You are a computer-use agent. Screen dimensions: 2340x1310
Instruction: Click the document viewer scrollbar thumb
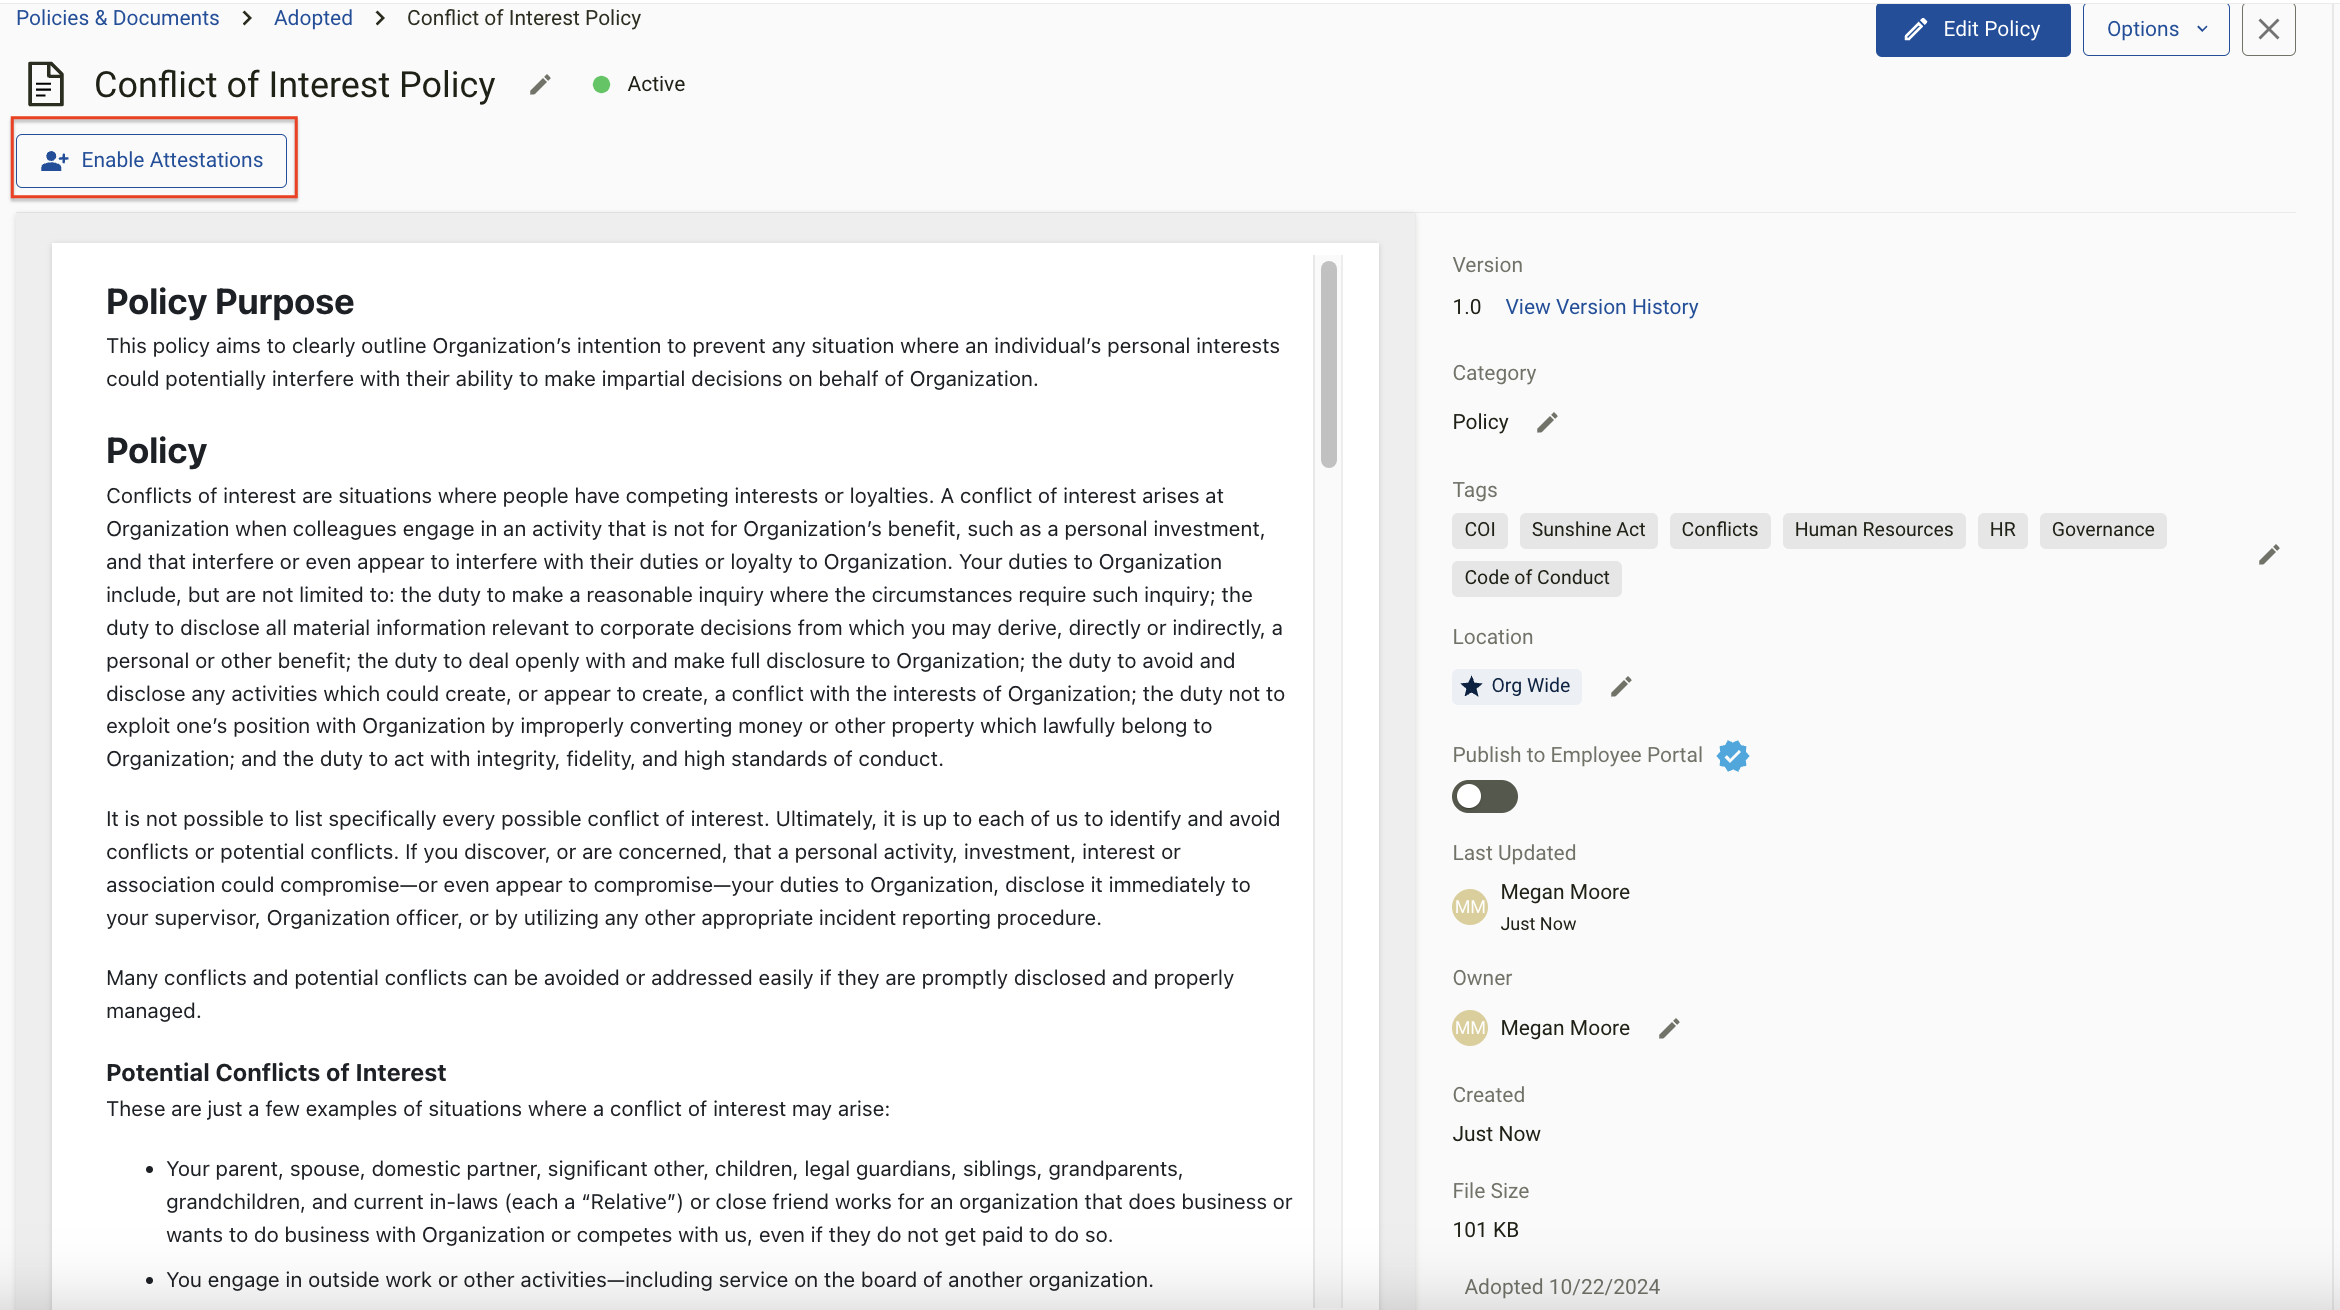click(x=1328, y=365)
